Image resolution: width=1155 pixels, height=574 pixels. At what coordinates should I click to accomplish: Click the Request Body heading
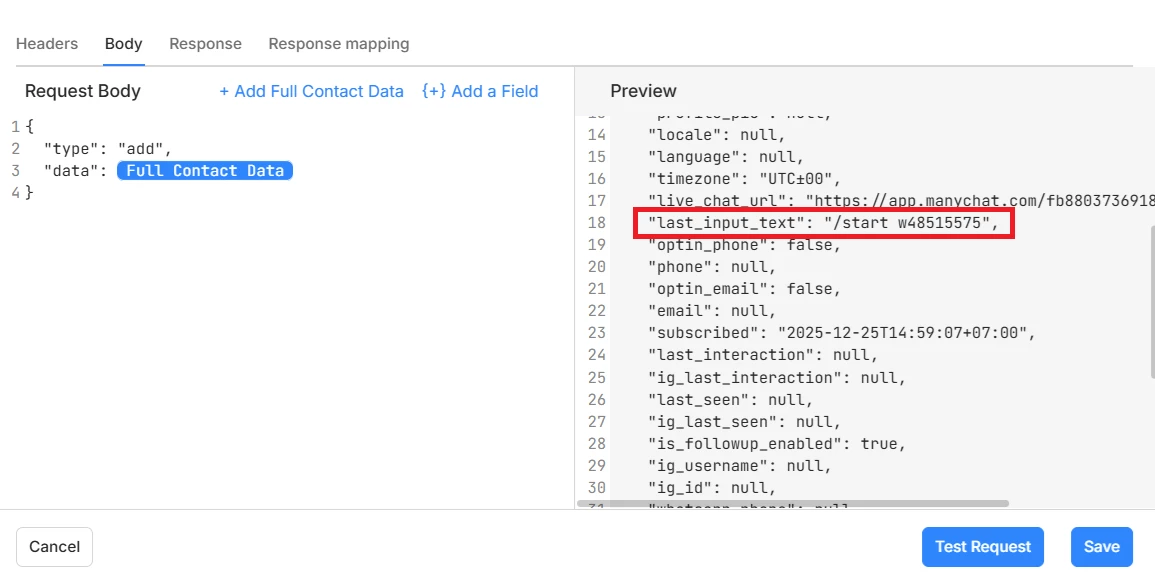(x=83, y=91)
